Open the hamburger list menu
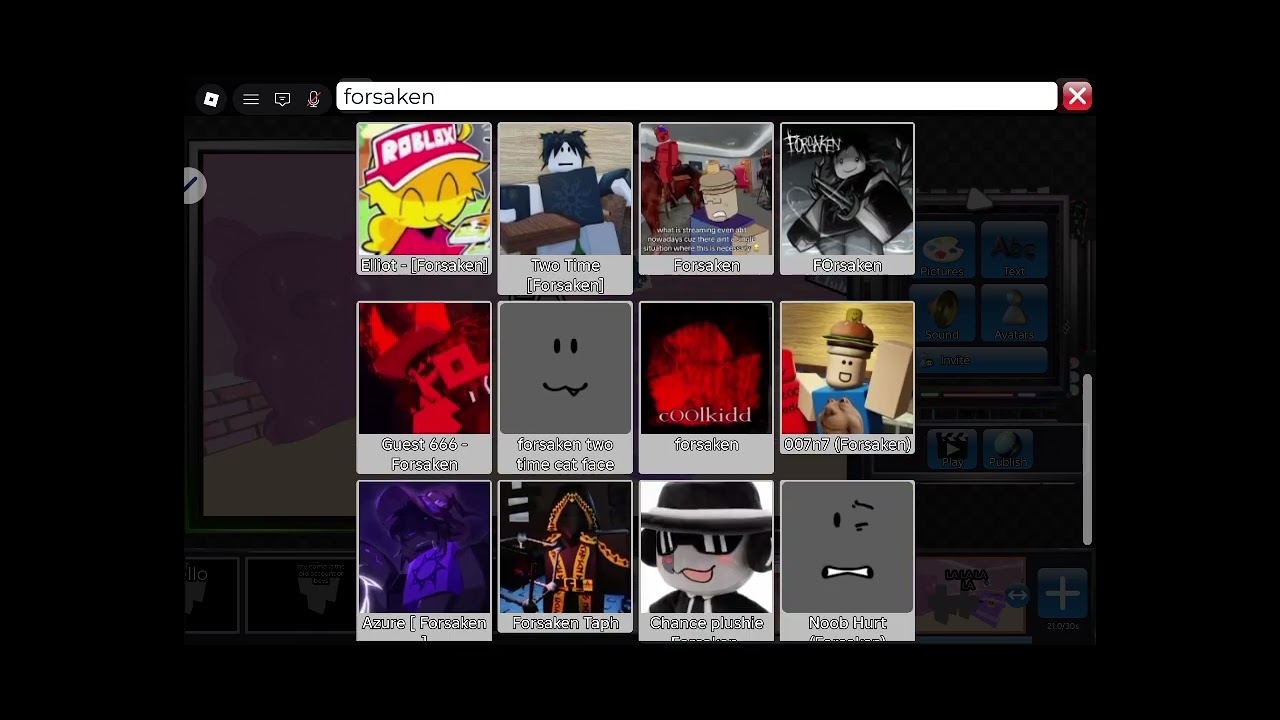 pyautogui.click(x=251, y=99)
